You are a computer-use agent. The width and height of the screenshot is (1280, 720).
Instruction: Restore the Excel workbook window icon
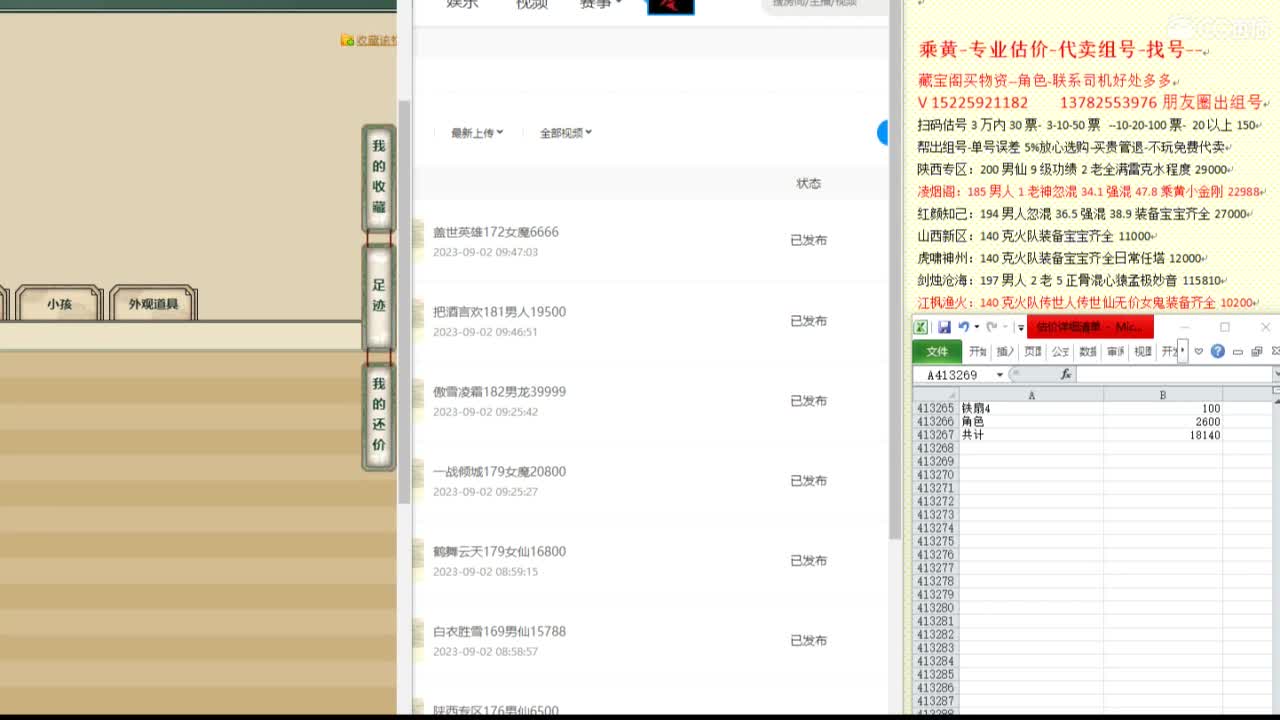pyautogui.click(x=1256, y=352)
